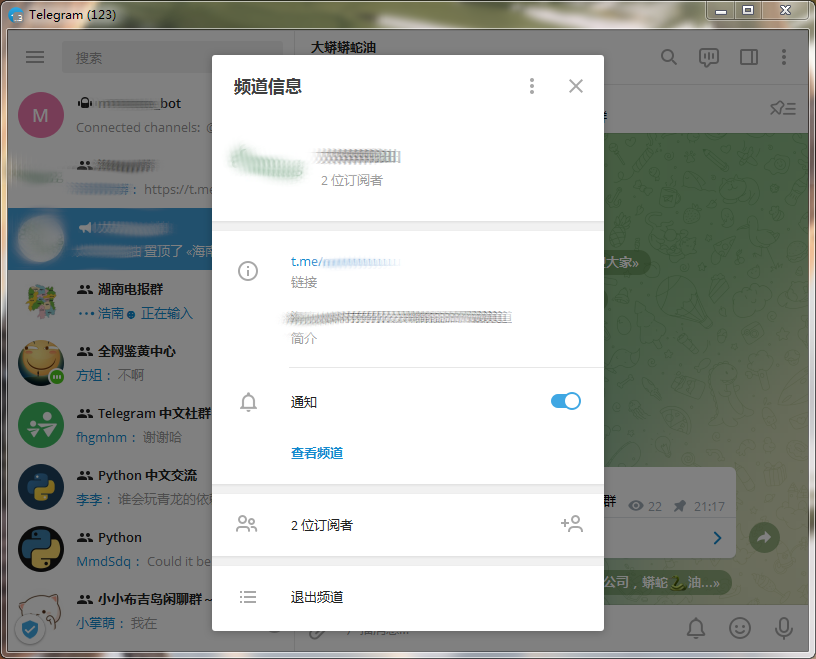Click the 查看频道 link
The image size is (816, 659).
pos(317,453)
